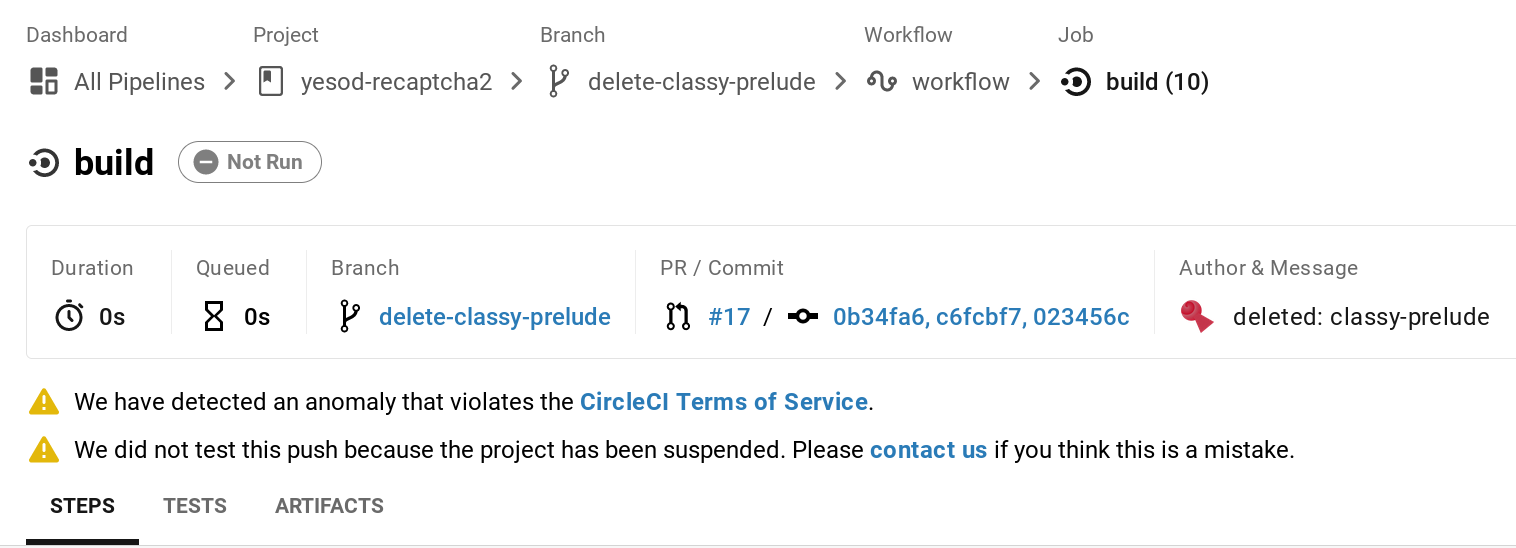Click the build job icon in the breadcrumb
The height and width of the screenshot is (548, 1516).
click(1076, 81)
